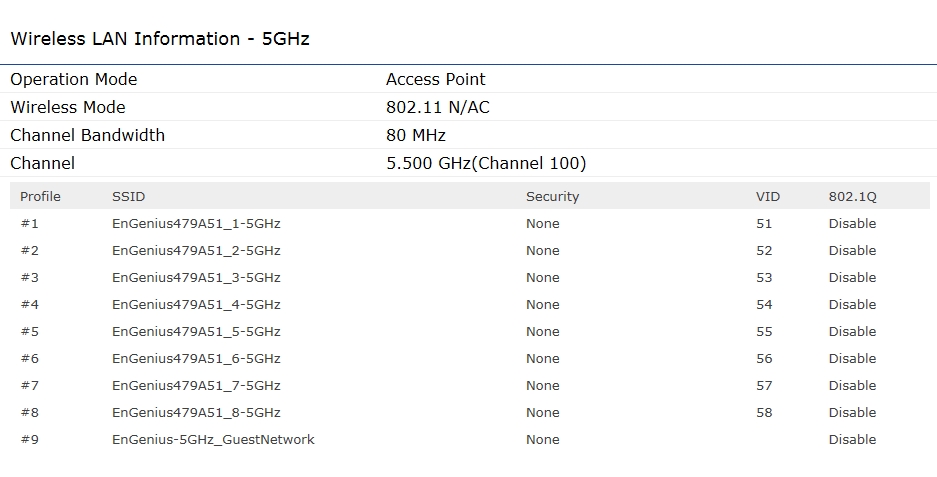Screen dimensions: 937x477
Task: Select SSID EnGenius479A51_5-5GHz
Action: click(x=196, y=331)
